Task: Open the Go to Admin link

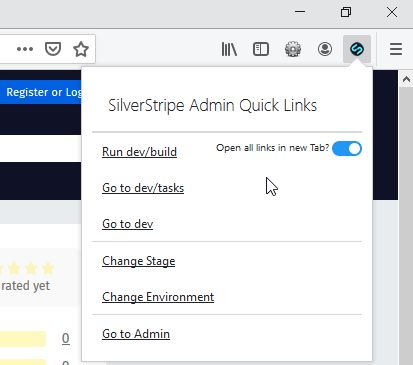Action: click(136, 334)
